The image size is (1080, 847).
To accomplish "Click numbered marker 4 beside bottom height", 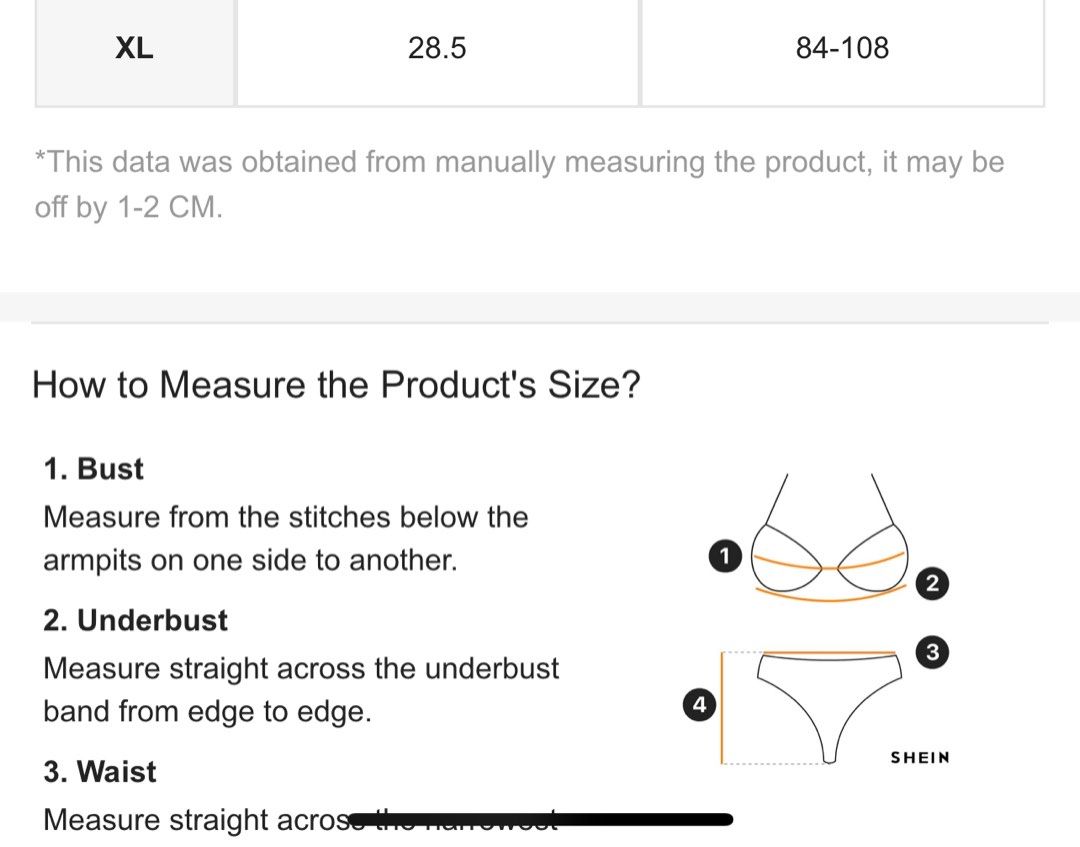I will point(699,705).
